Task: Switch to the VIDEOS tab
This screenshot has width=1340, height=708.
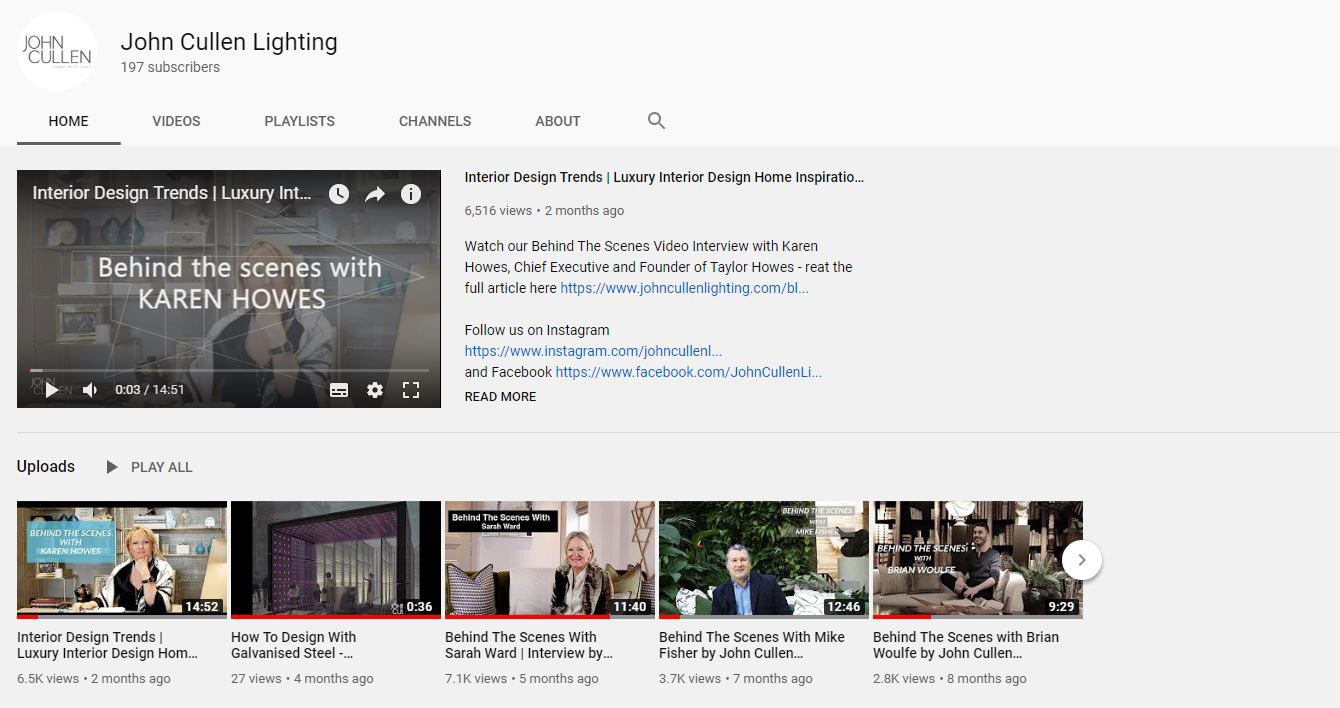Action: click(176, 121)
